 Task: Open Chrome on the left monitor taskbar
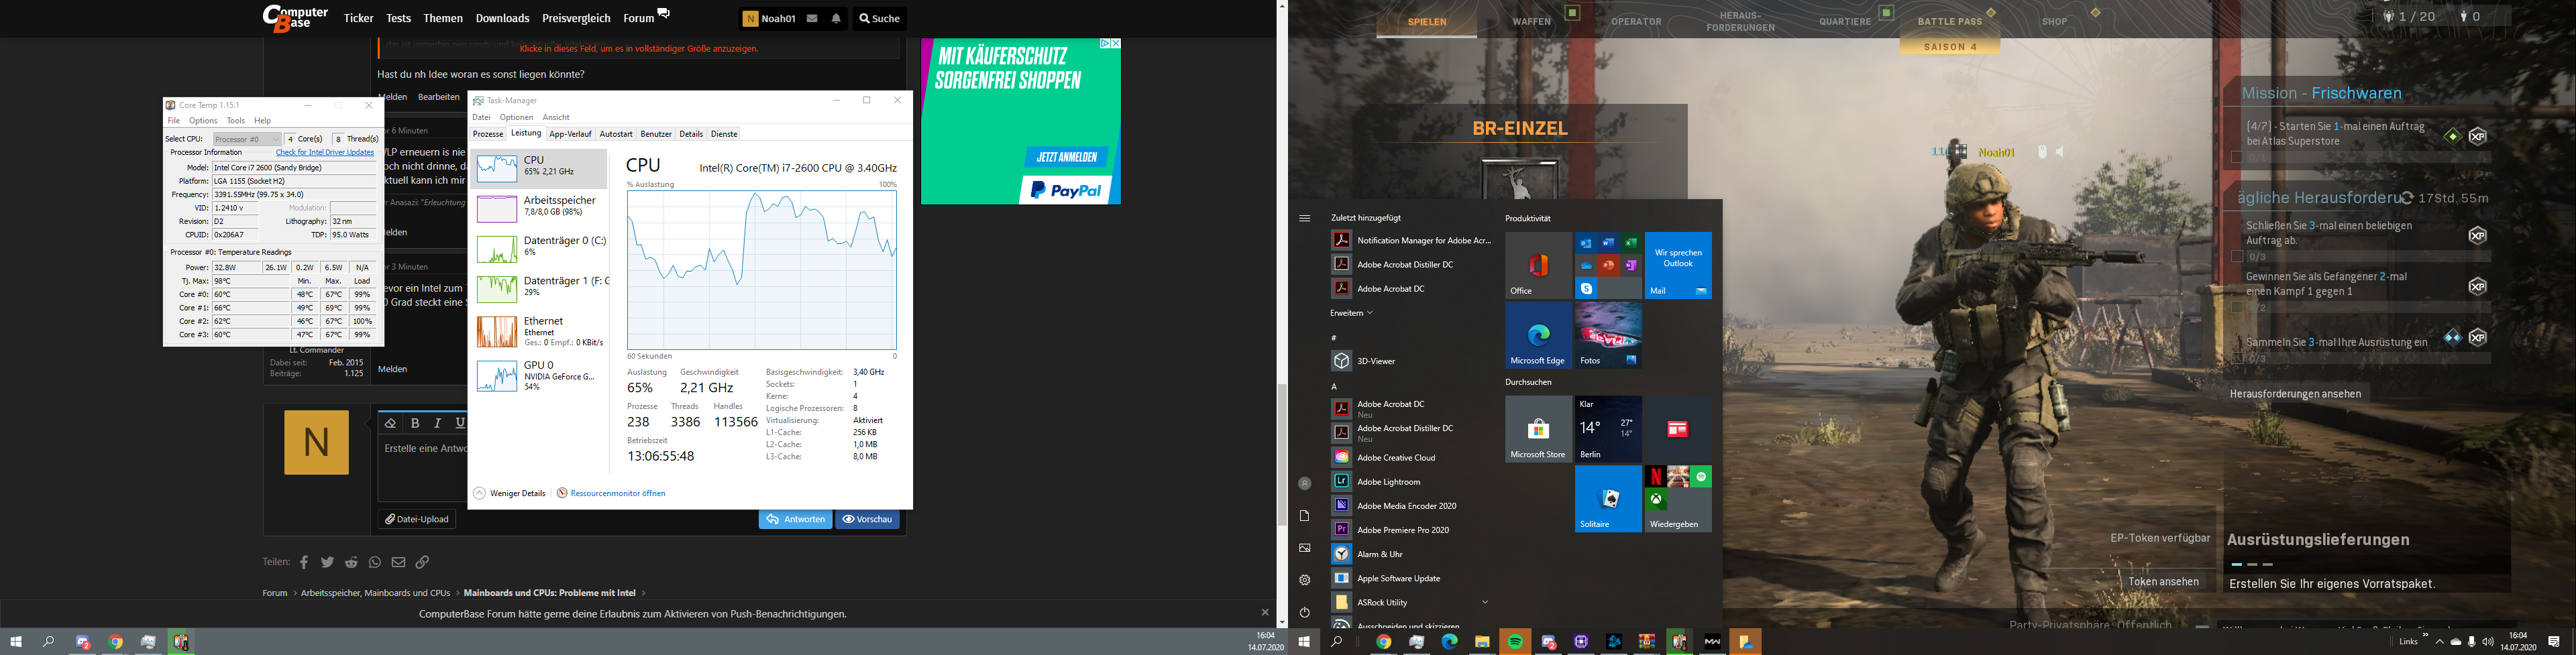tap(116, 642)
